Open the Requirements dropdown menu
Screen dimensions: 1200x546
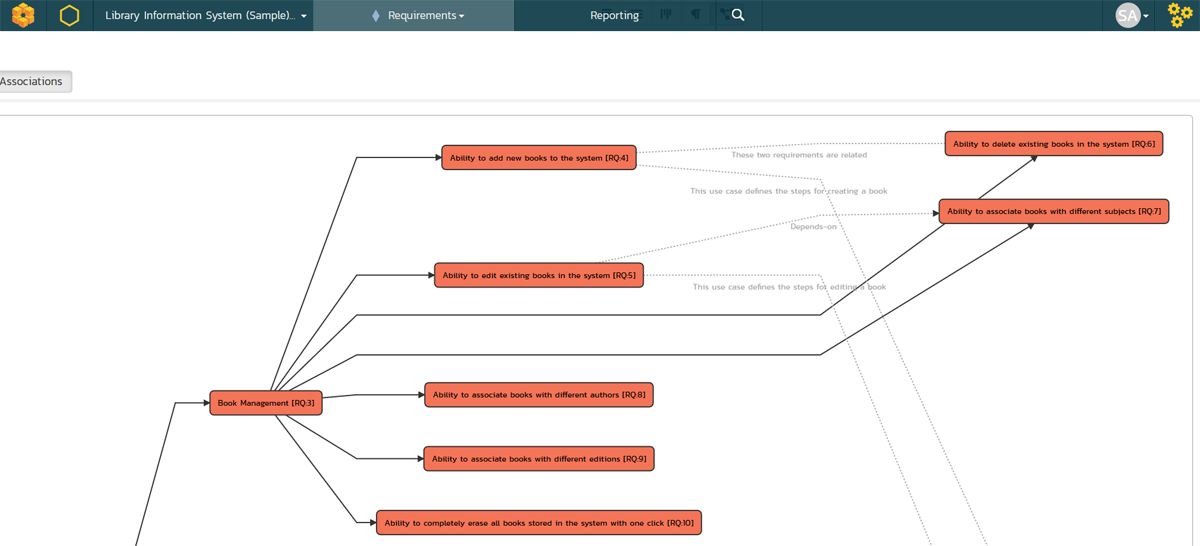pyautogui.click(x=426, y=16)
